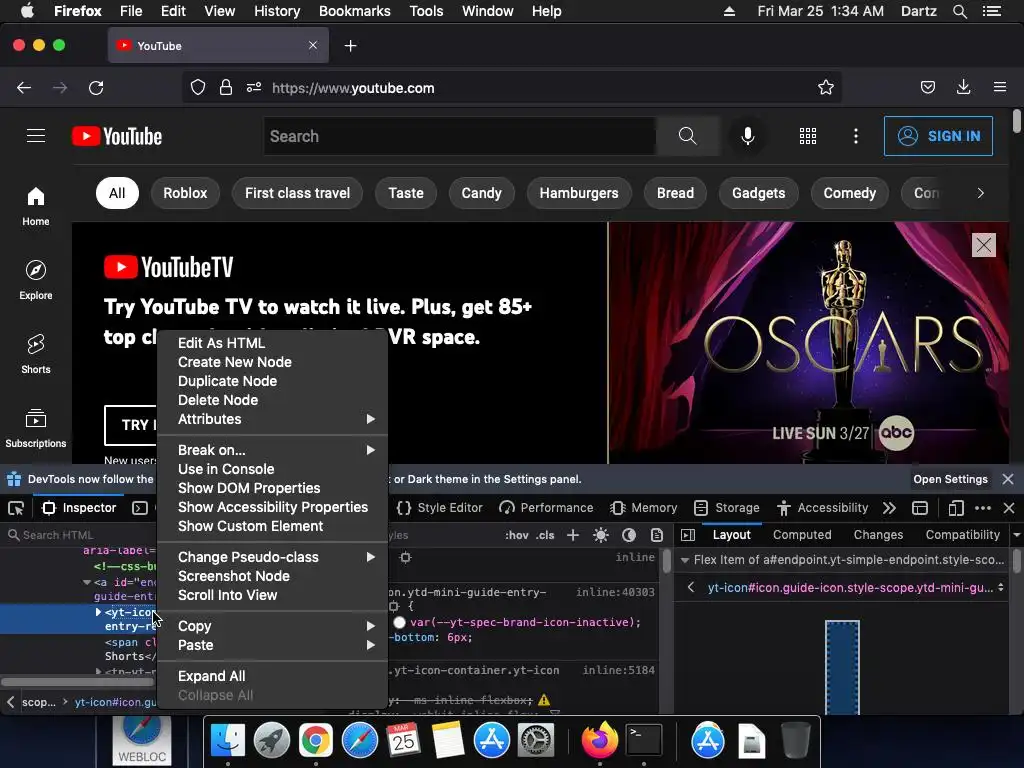Image resolution: width=1024 pixels, height=768 pixels.
Task: Open the YouTube apps grid
Action: [x=808, y=136]
